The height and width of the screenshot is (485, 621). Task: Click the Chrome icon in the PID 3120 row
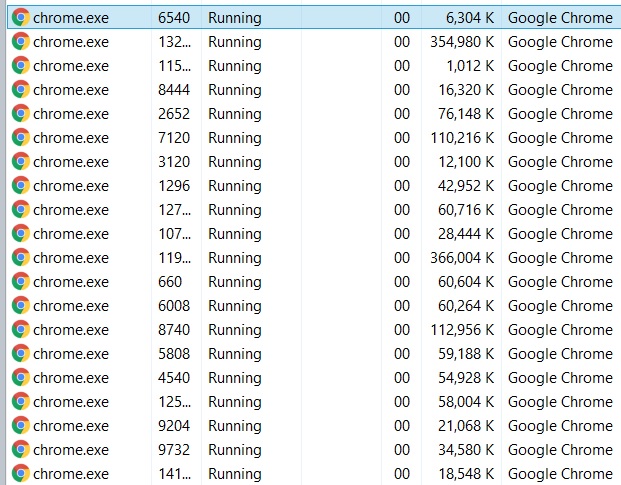pos(21,162)
